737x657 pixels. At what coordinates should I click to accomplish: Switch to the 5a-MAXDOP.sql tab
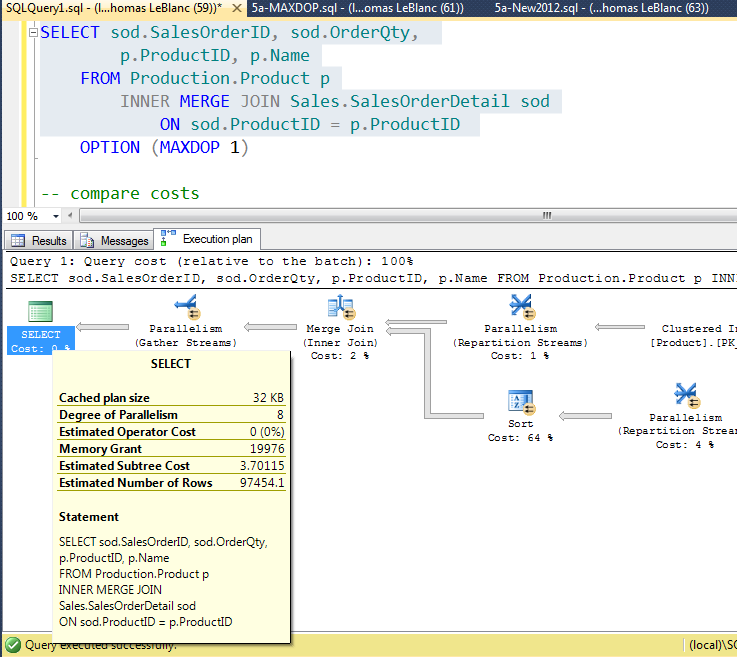pos(357,8)
